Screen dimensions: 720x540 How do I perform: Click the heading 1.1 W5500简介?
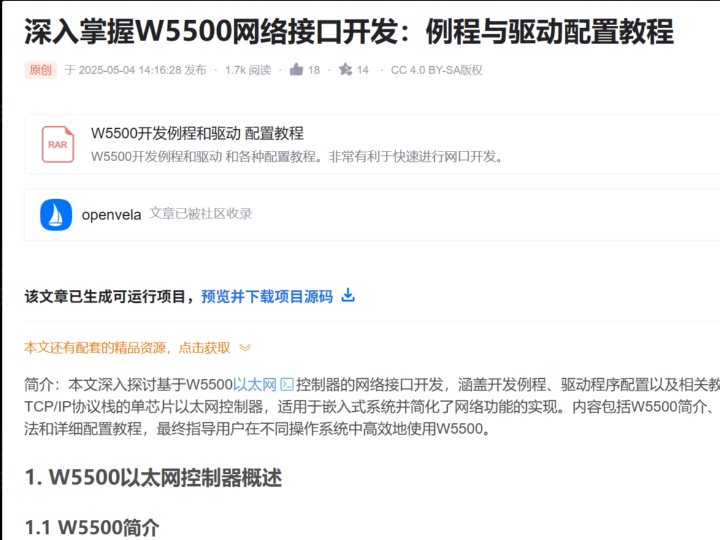(x=92, y=526)
